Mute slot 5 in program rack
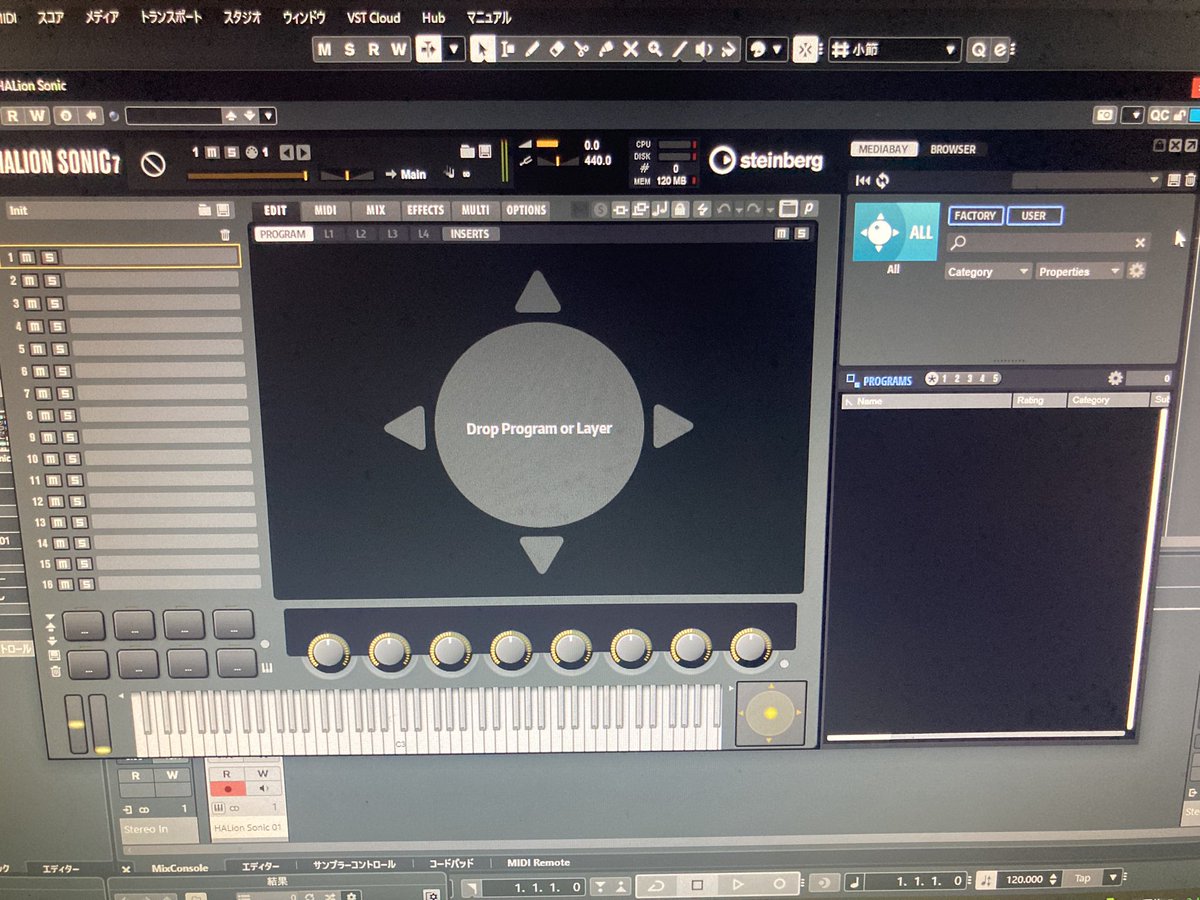 click(x=37, y=350)
